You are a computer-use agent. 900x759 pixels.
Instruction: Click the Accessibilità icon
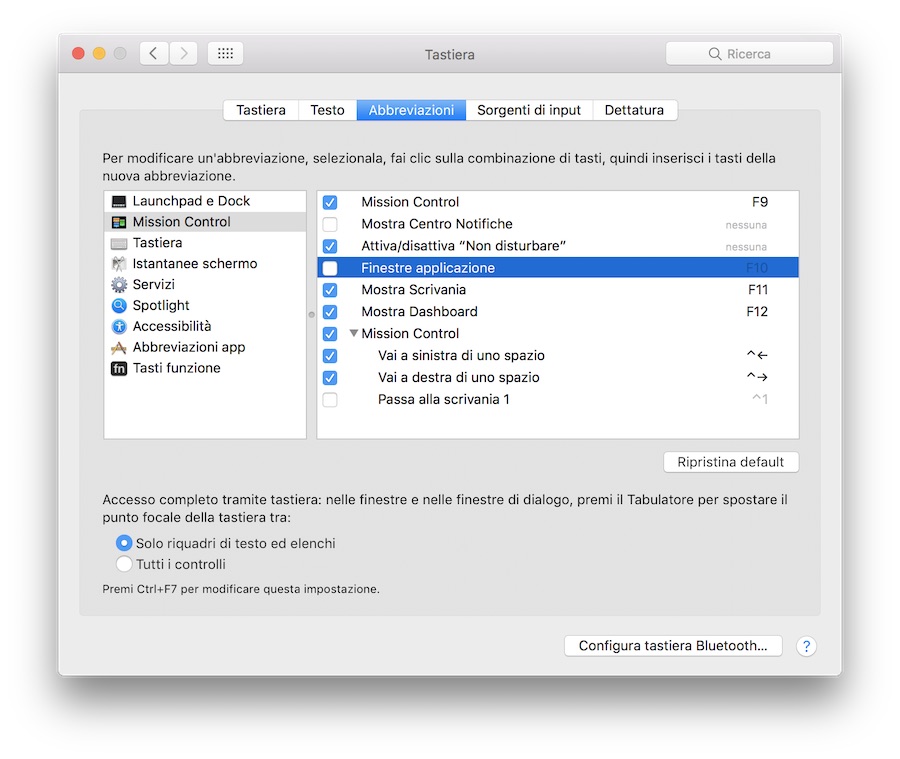click(x=119, y=327)
